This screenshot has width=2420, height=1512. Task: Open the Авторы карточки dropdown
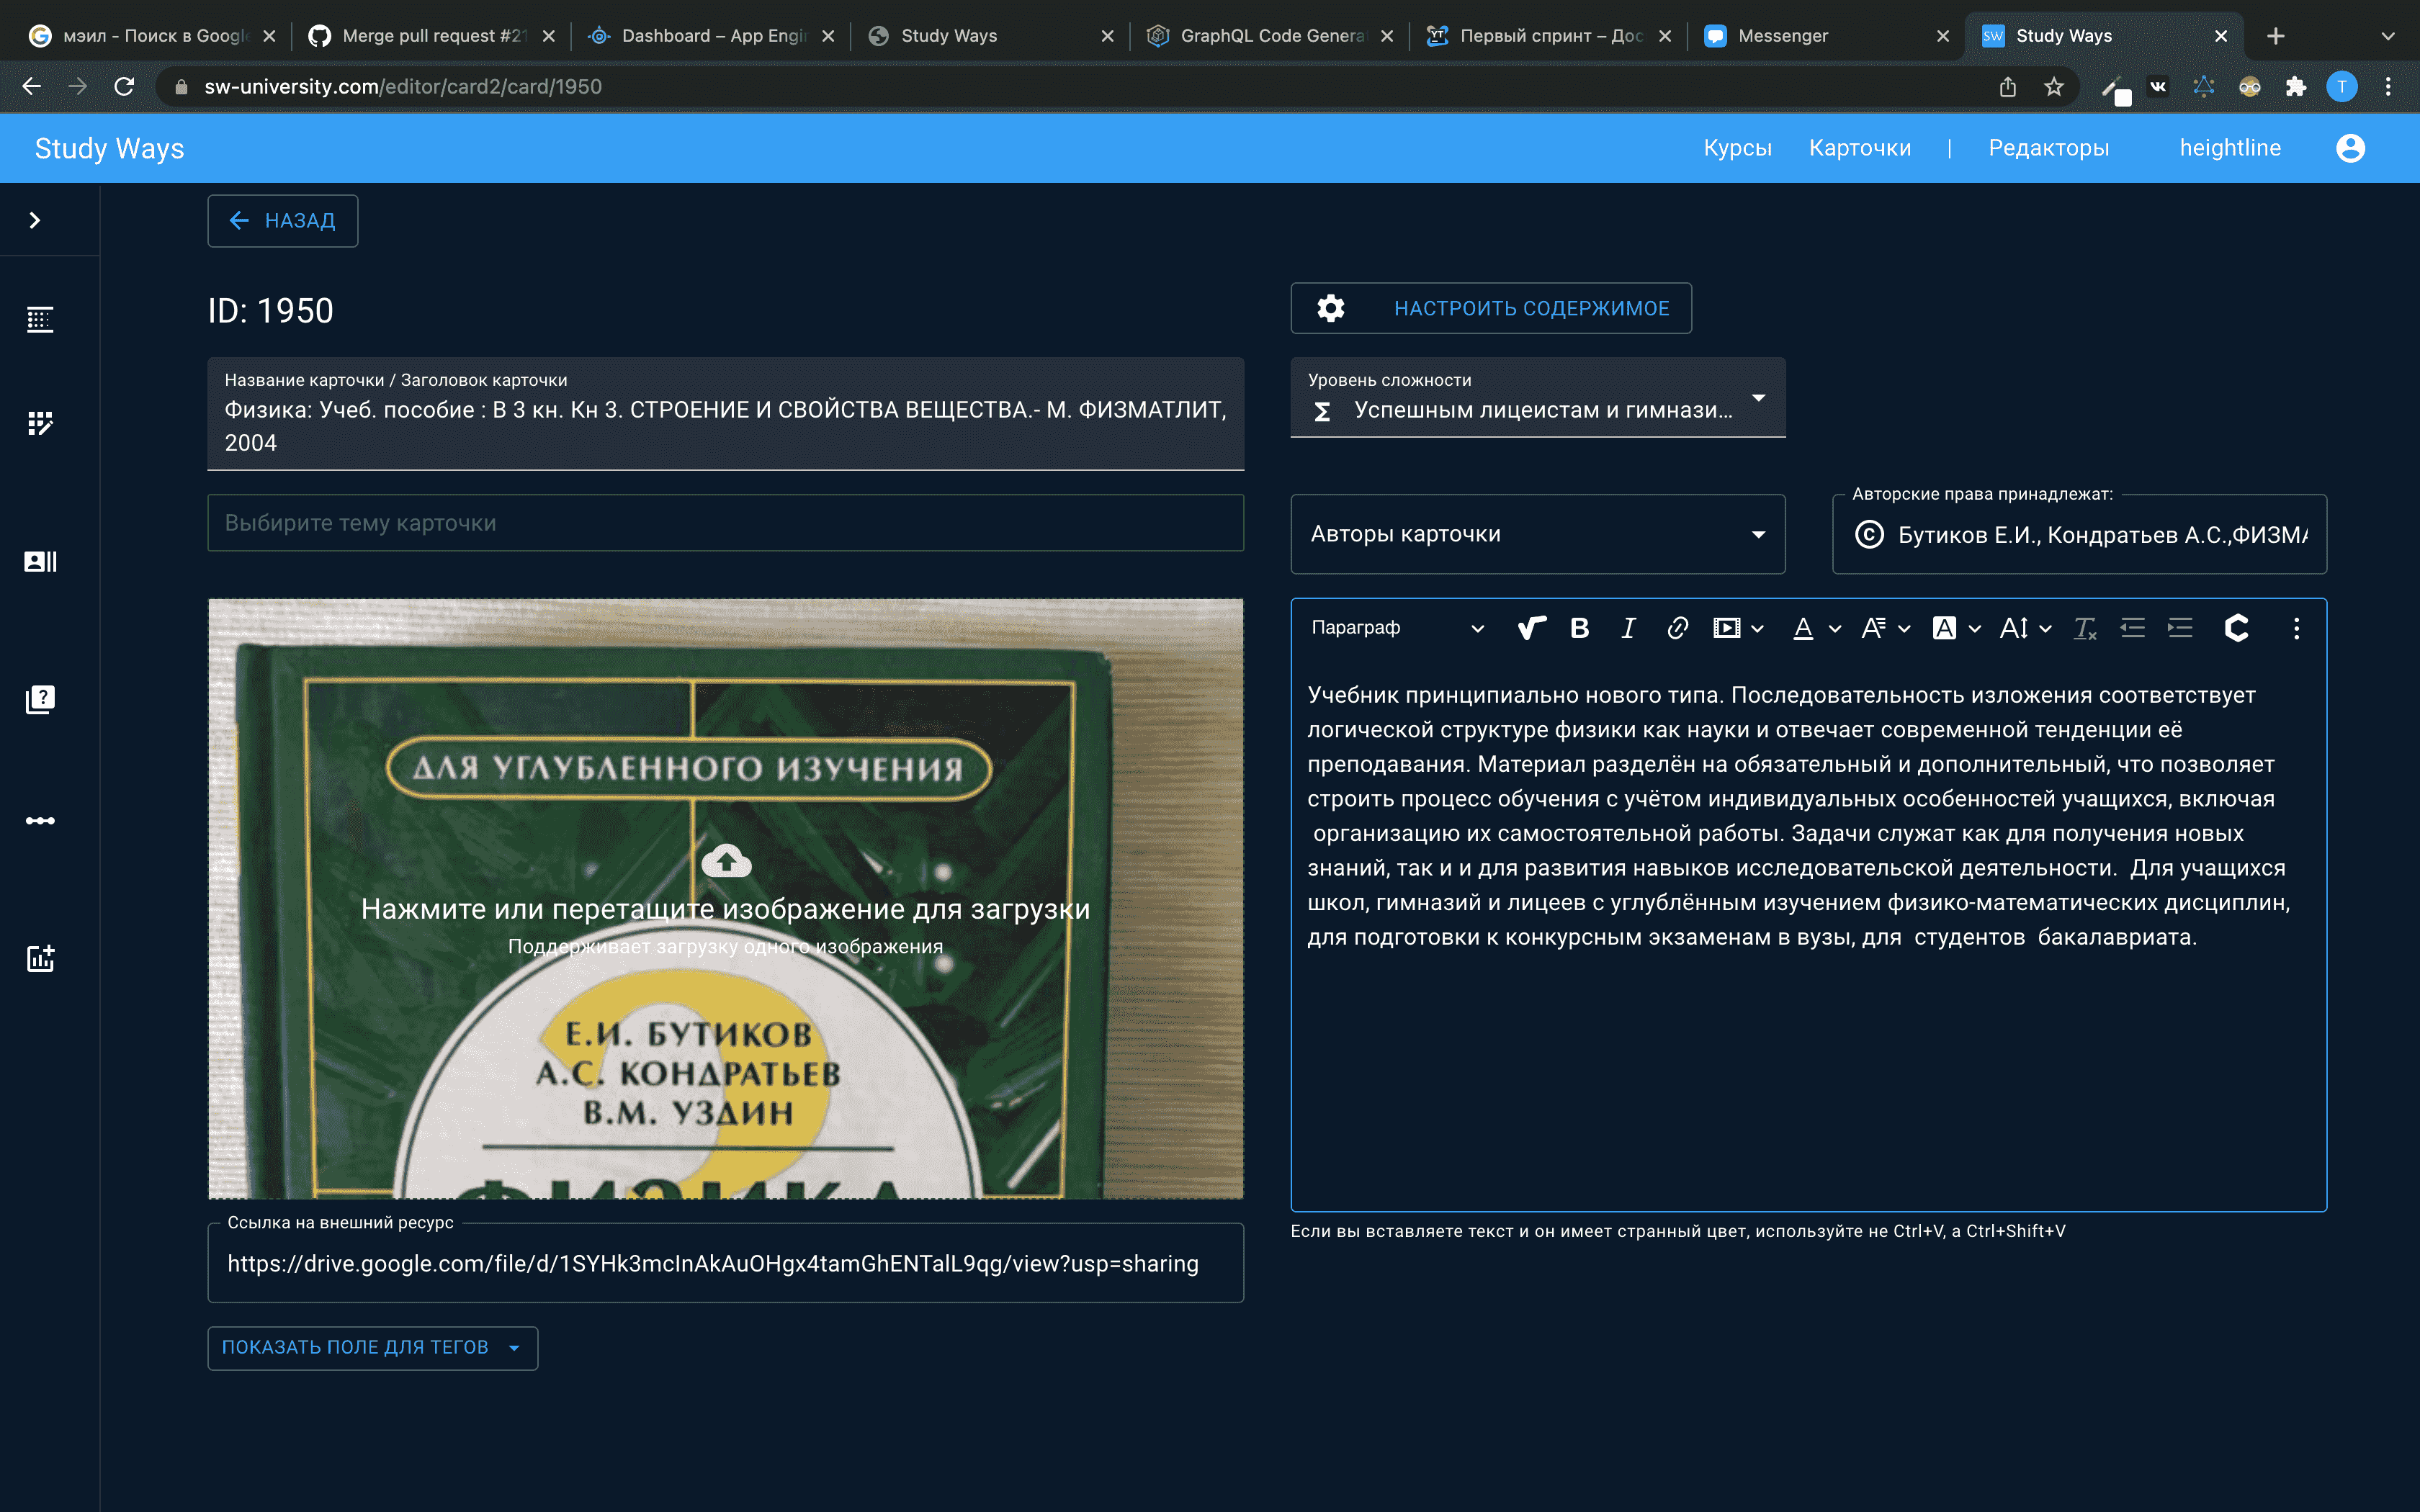point(1538,534)
